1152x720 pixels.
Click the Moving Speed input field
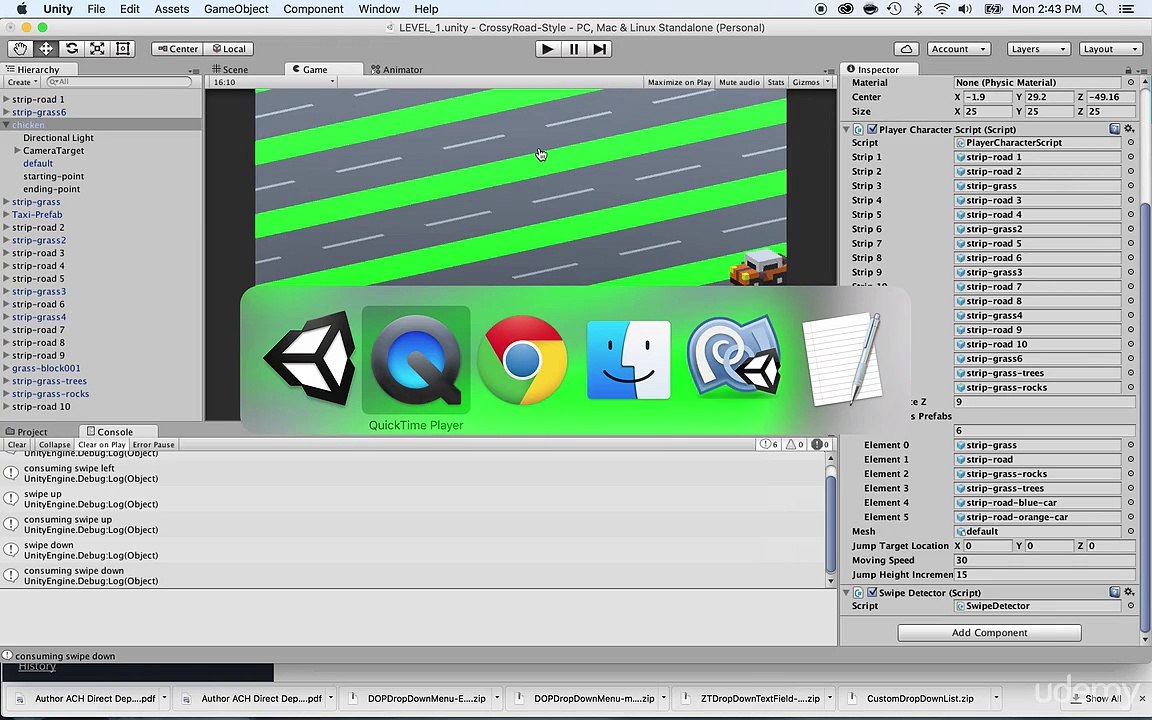tap(1044, 560)
